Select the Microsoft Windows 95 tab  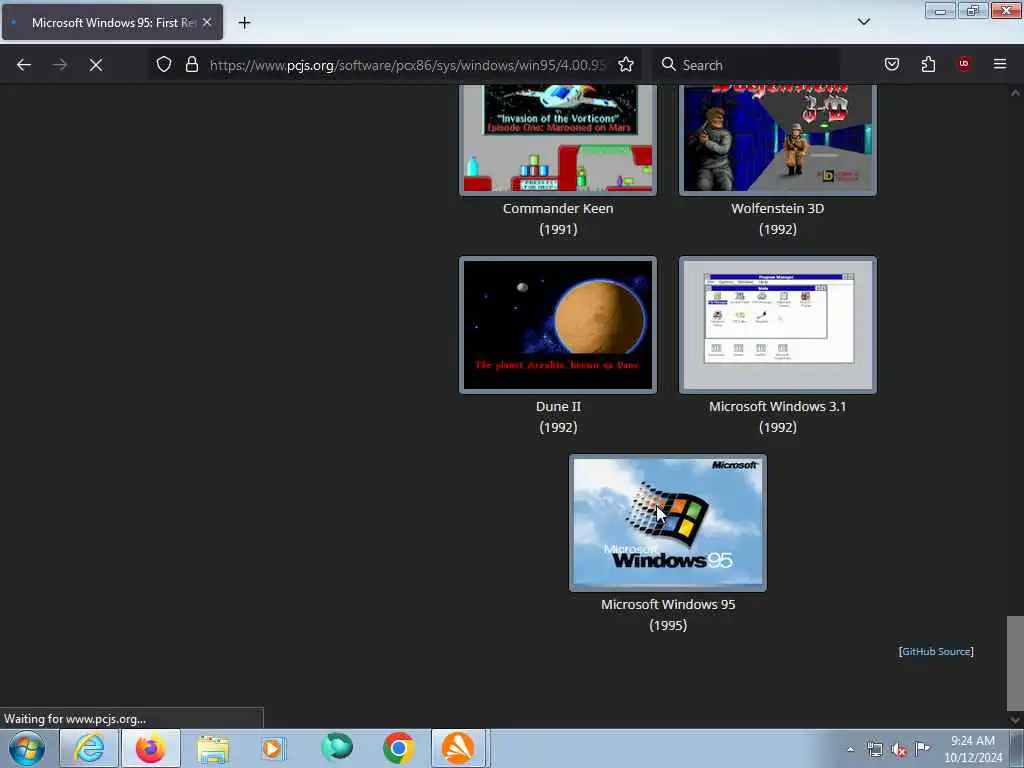tap(112, 22)
